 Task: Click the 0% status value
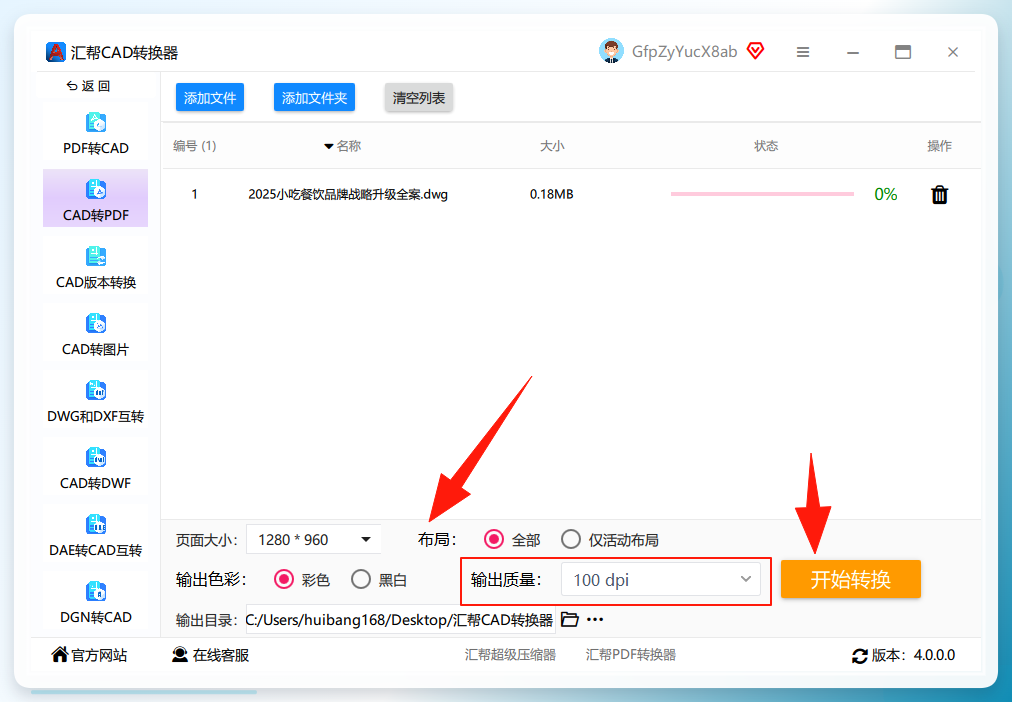click(x=886, y=194)
